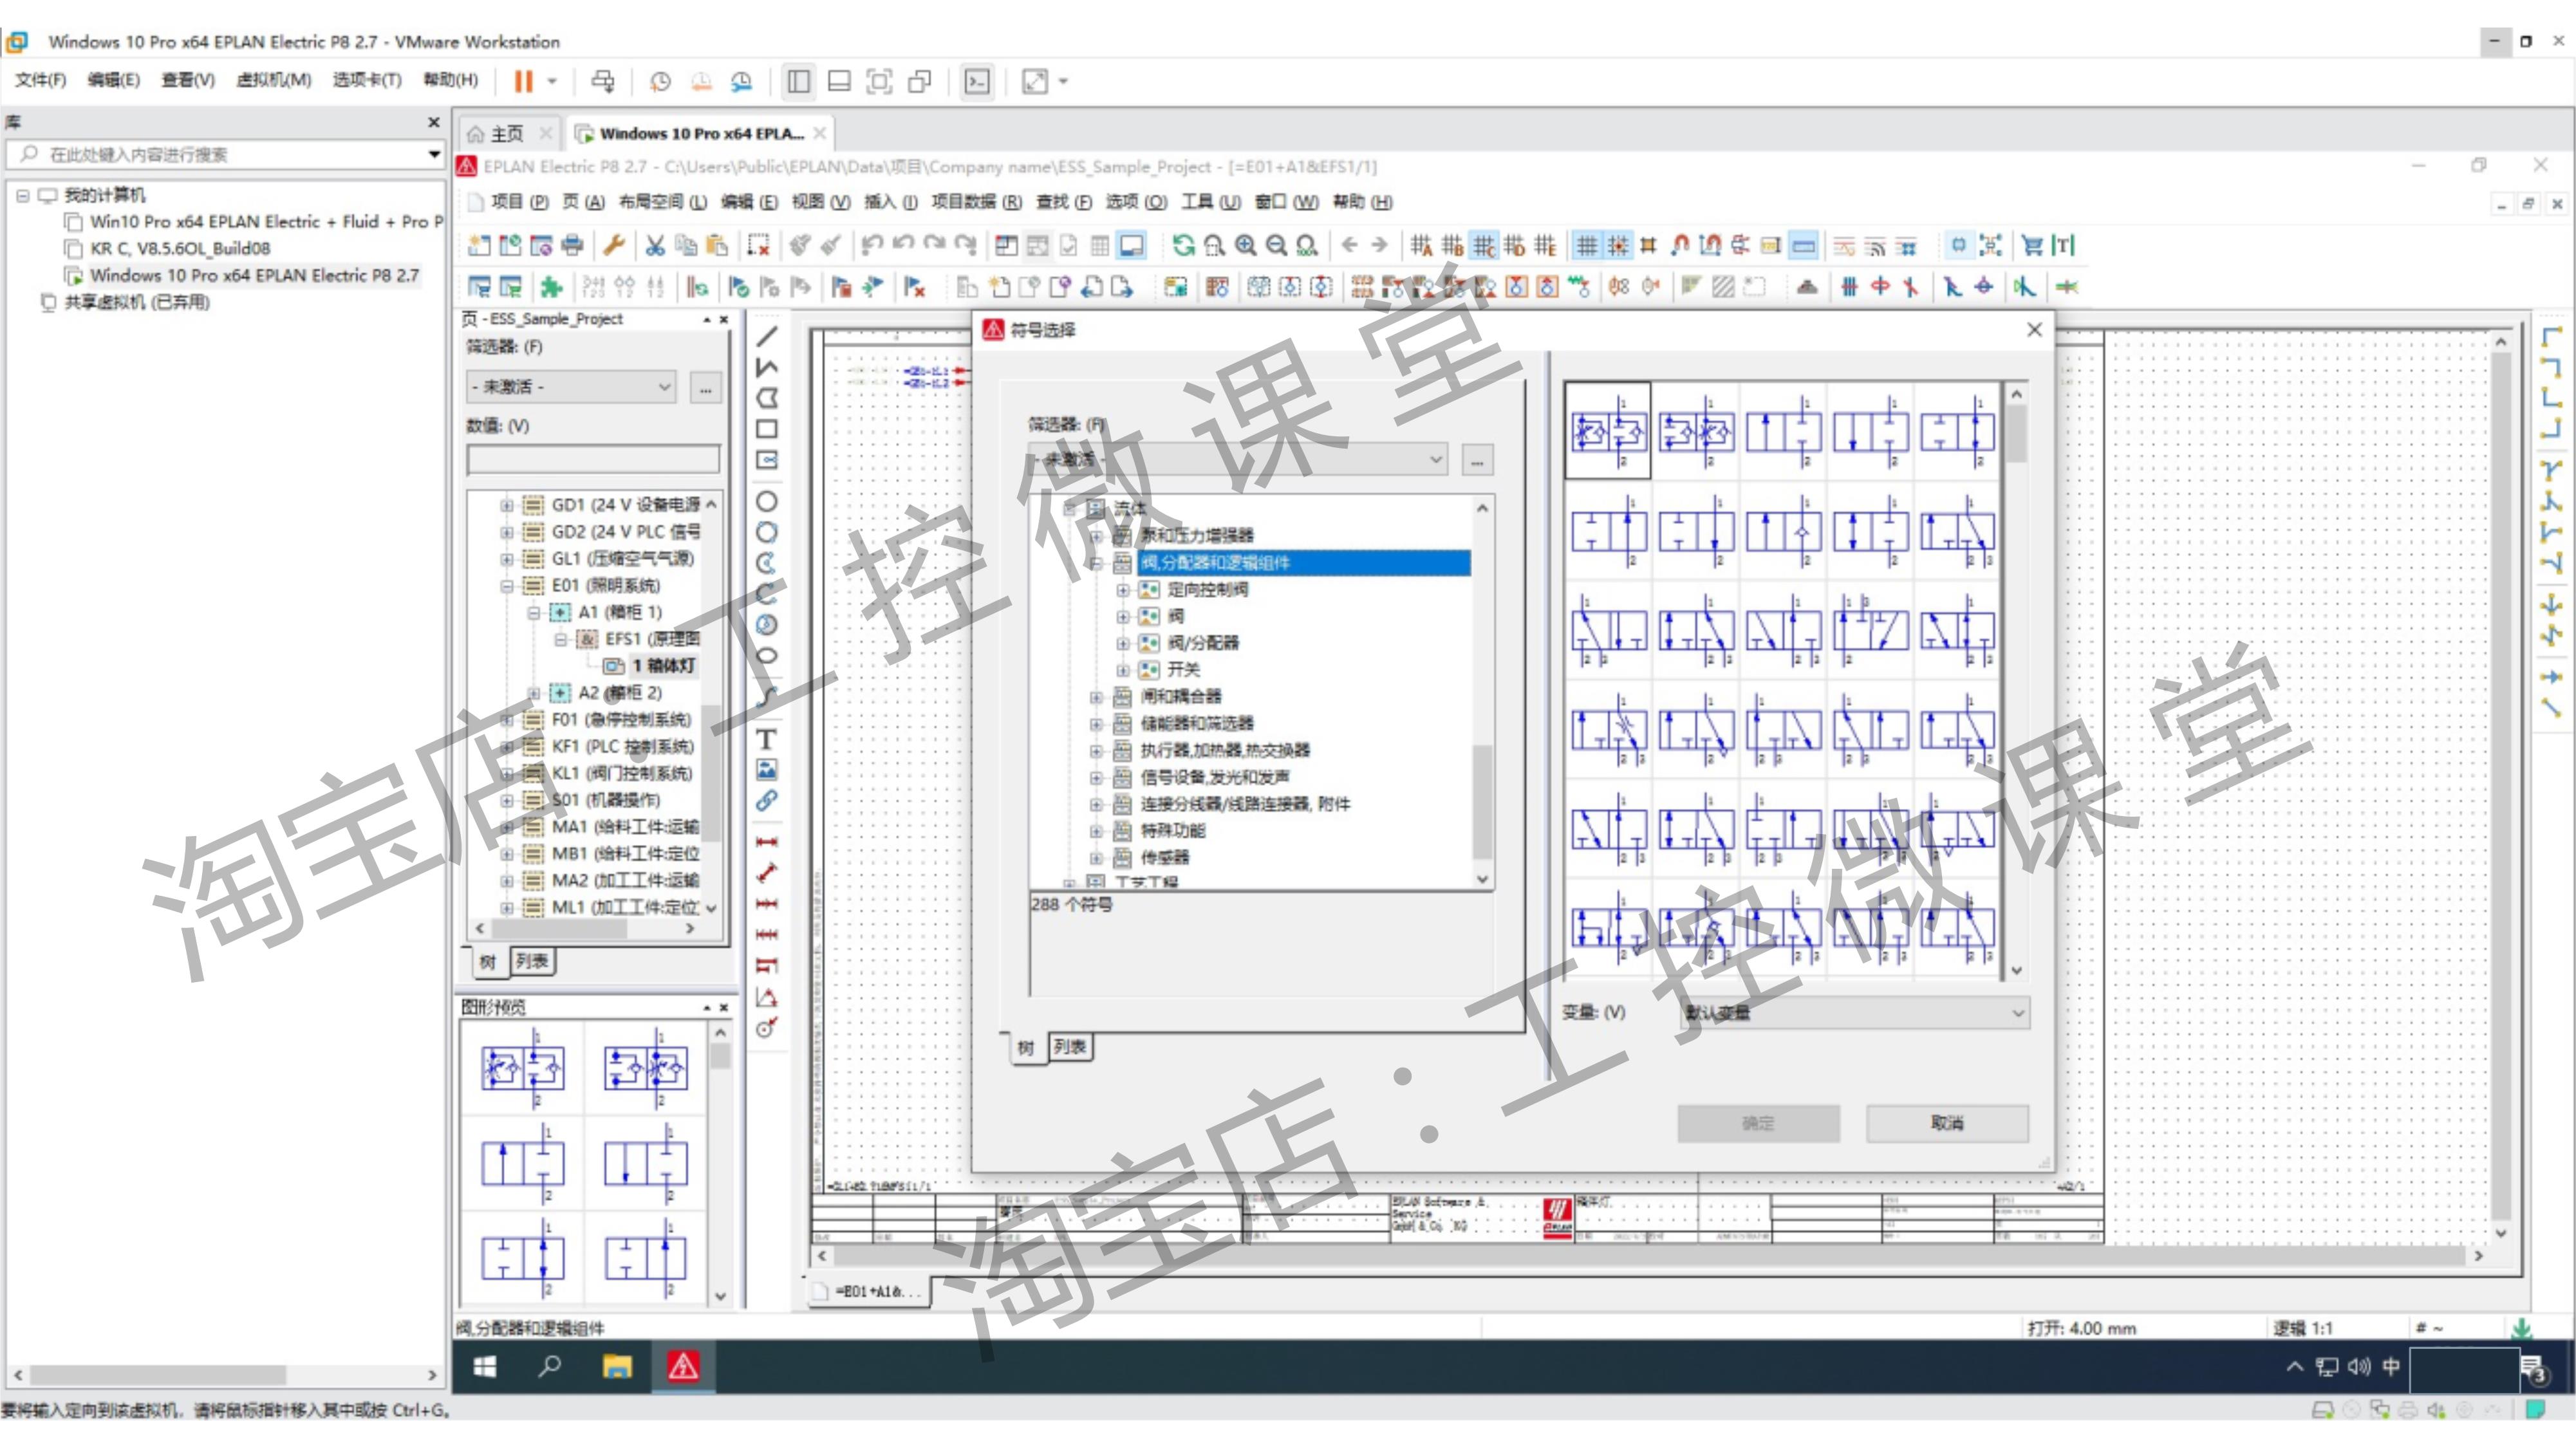Click the =E01+A1& page tab at bottom
The image size is (2576, 1448).
[868, 1291]
